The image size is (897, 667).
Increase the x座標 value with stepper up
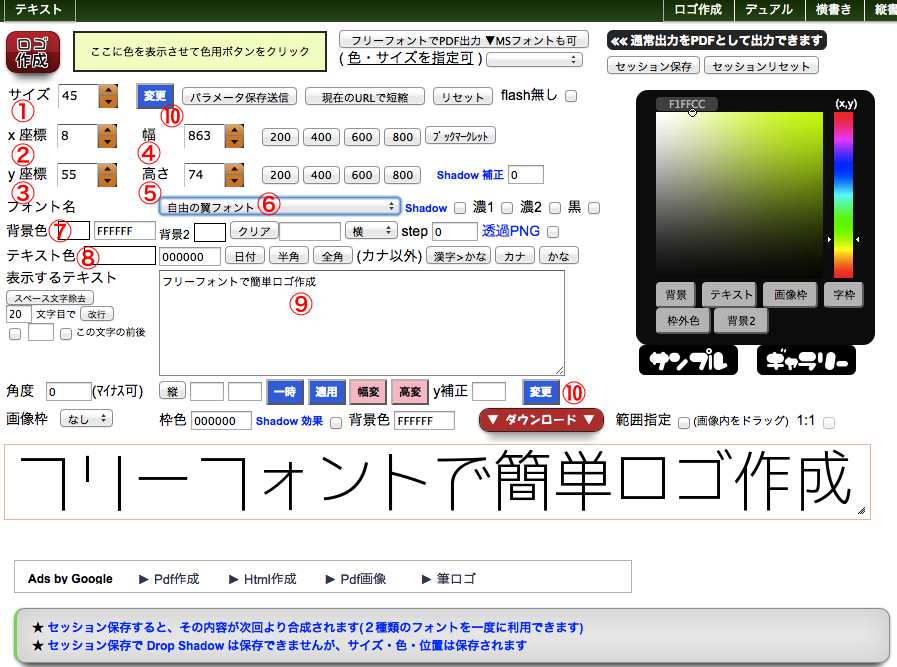(x=107, y=130)
